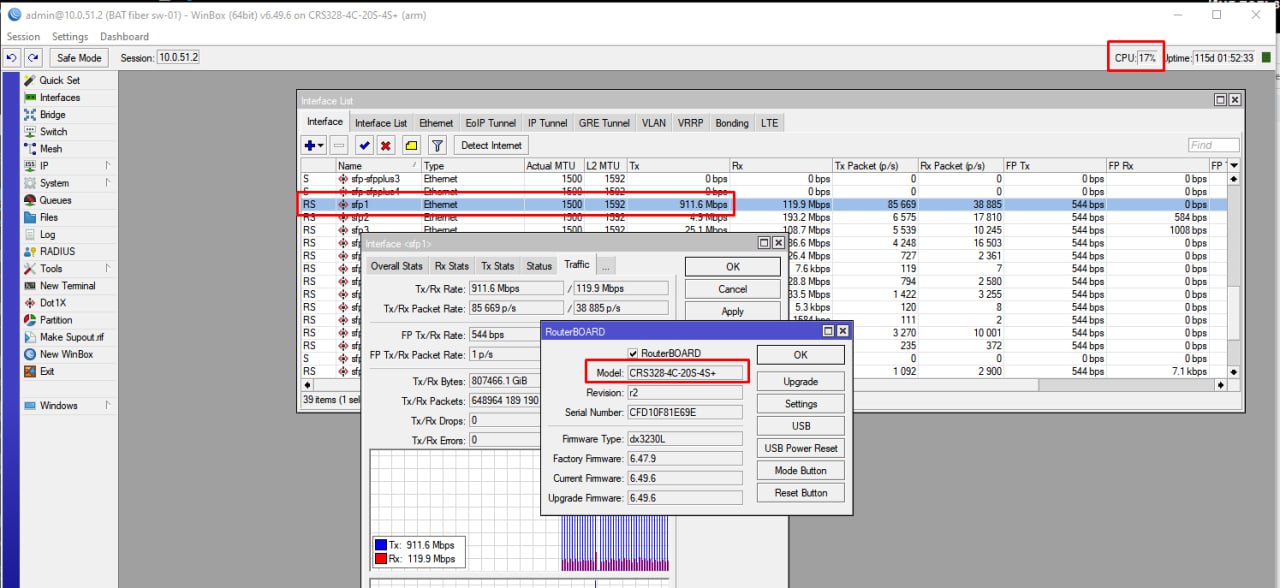Screen dimensions: 1280x588
Task: Click the Serial Number field value
Action: coord(685,412)
